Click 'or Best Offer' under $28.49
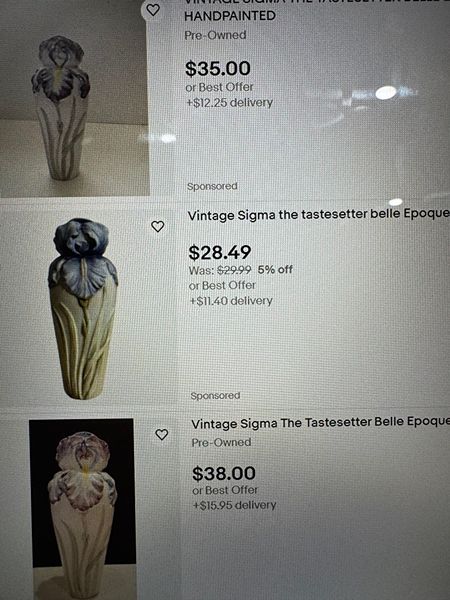This screenshot has width=450, height=600. 222,285
